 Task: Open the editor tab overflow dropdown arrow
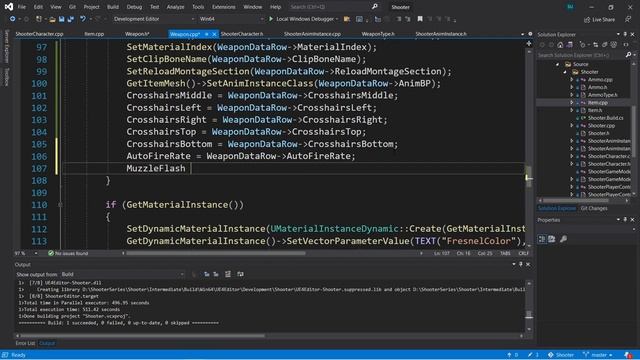[522, 34]
